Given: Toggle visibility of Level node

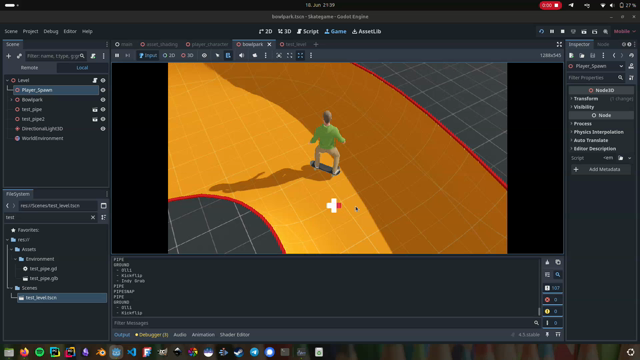Looking at the screenshot, I should pos(103,80).
